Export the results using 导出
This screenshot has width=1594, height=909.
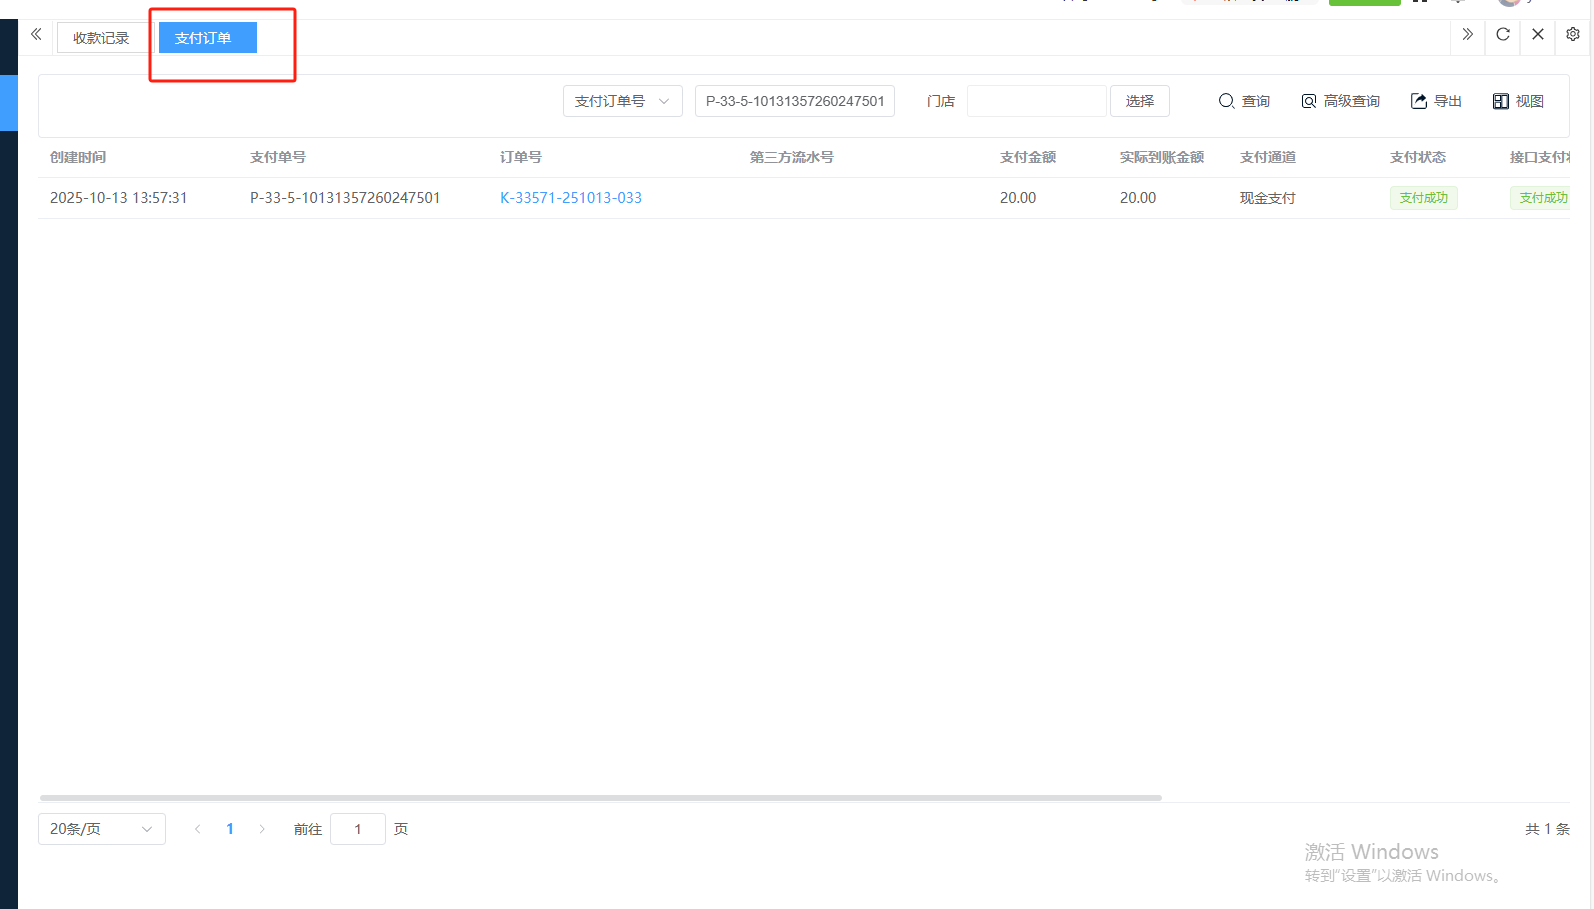click(x=1436, y=101)
